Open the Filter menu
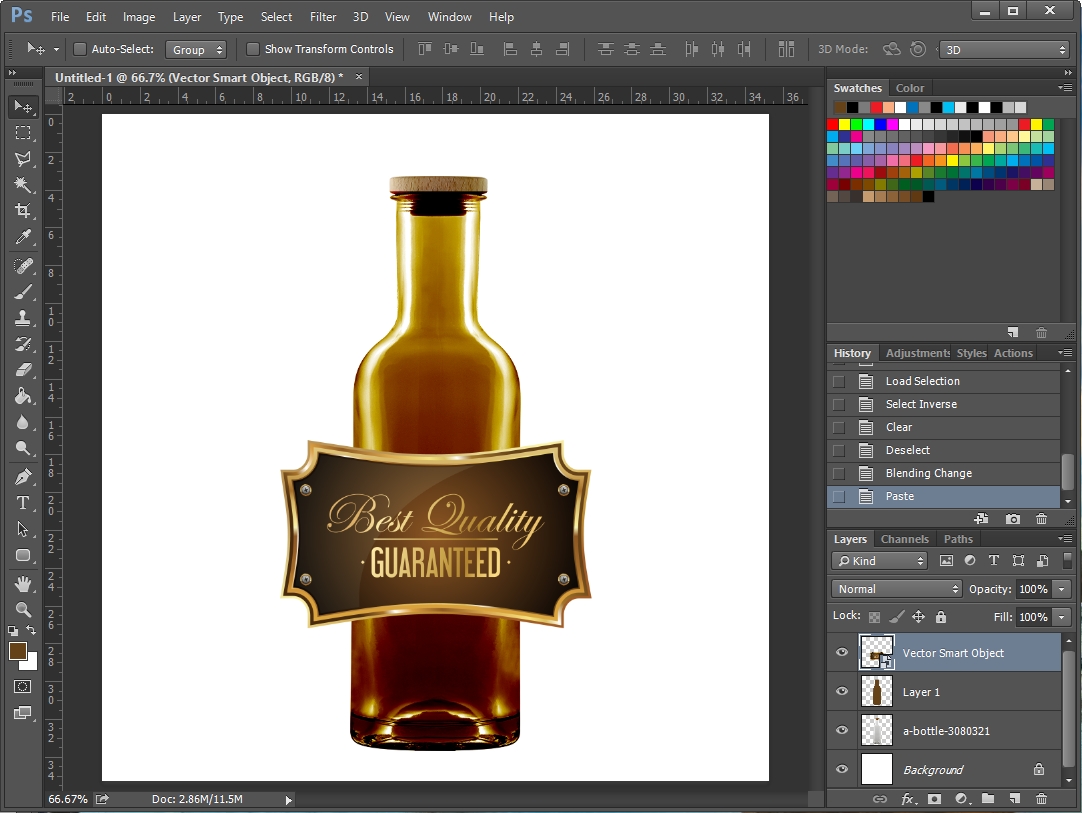This screenshot has height=813, width=1082. pyautogui.click(x=322, y=17)
